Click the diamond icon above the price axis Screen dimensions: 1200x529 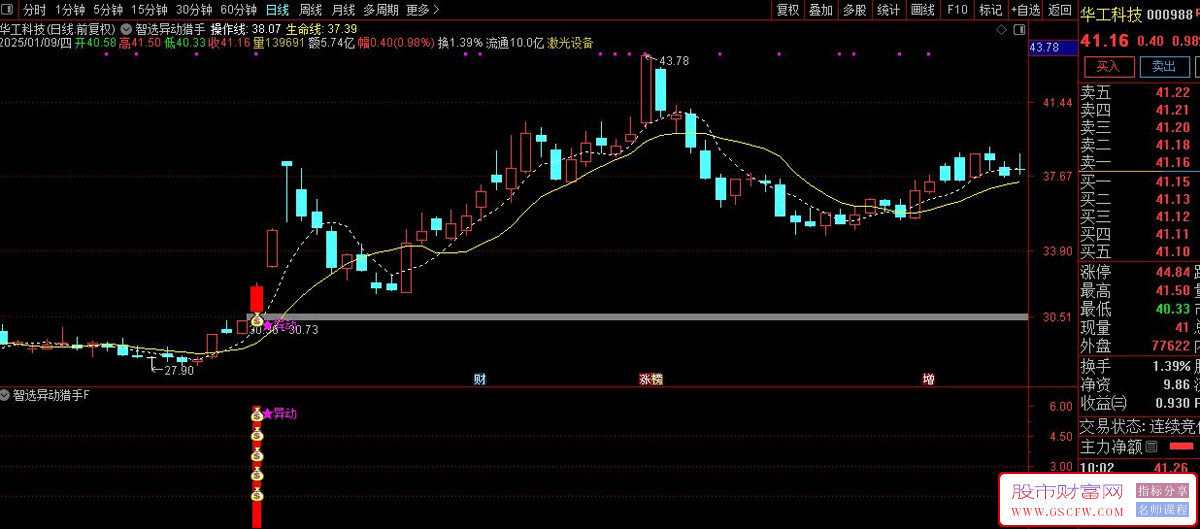(1003, 29)
